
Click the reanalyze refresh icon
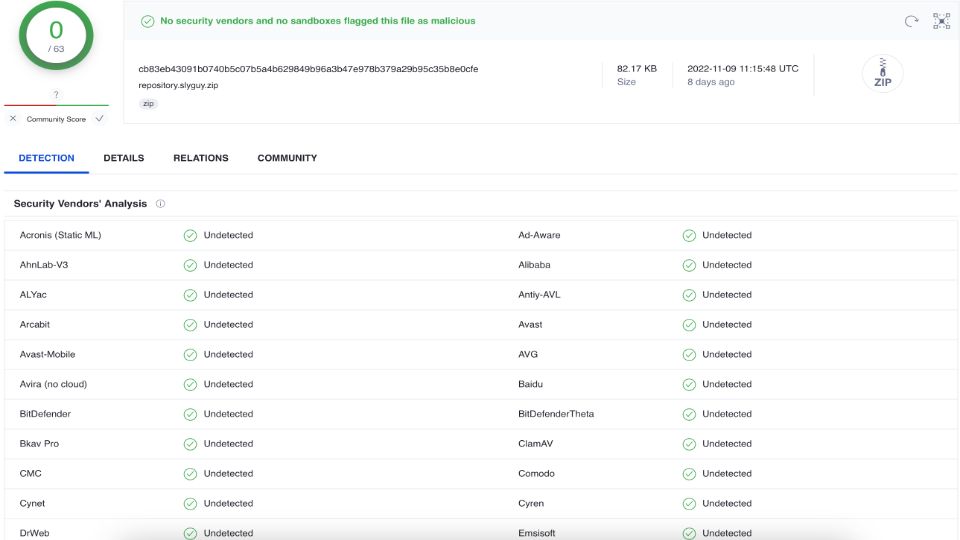911,21
